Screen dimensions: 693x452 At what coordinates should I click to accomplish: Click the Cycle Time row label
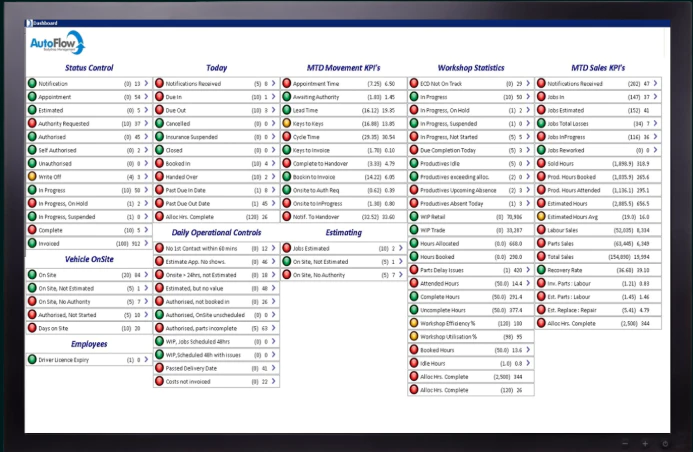306,137
